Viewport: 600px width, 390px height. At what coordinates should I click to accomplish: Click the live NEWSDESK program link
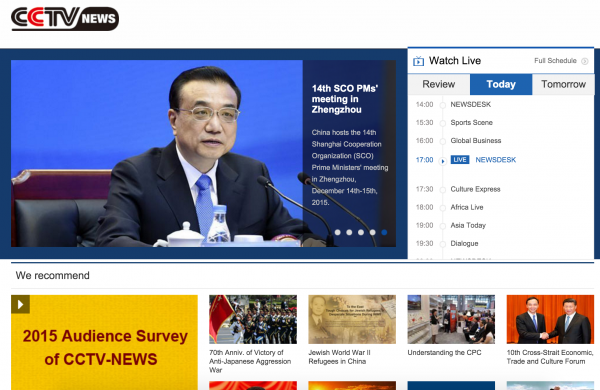pos(496,160)
